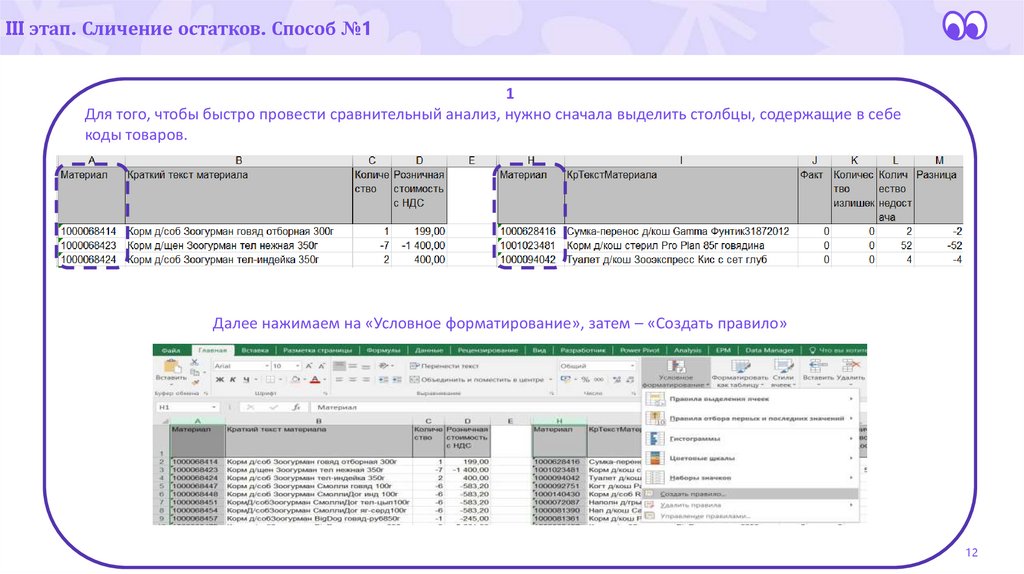The height and width of the screenshot is (574, 1024).
Task: Click the fx insert function icon
Action: pyautogui.click(x=297, y=408)
